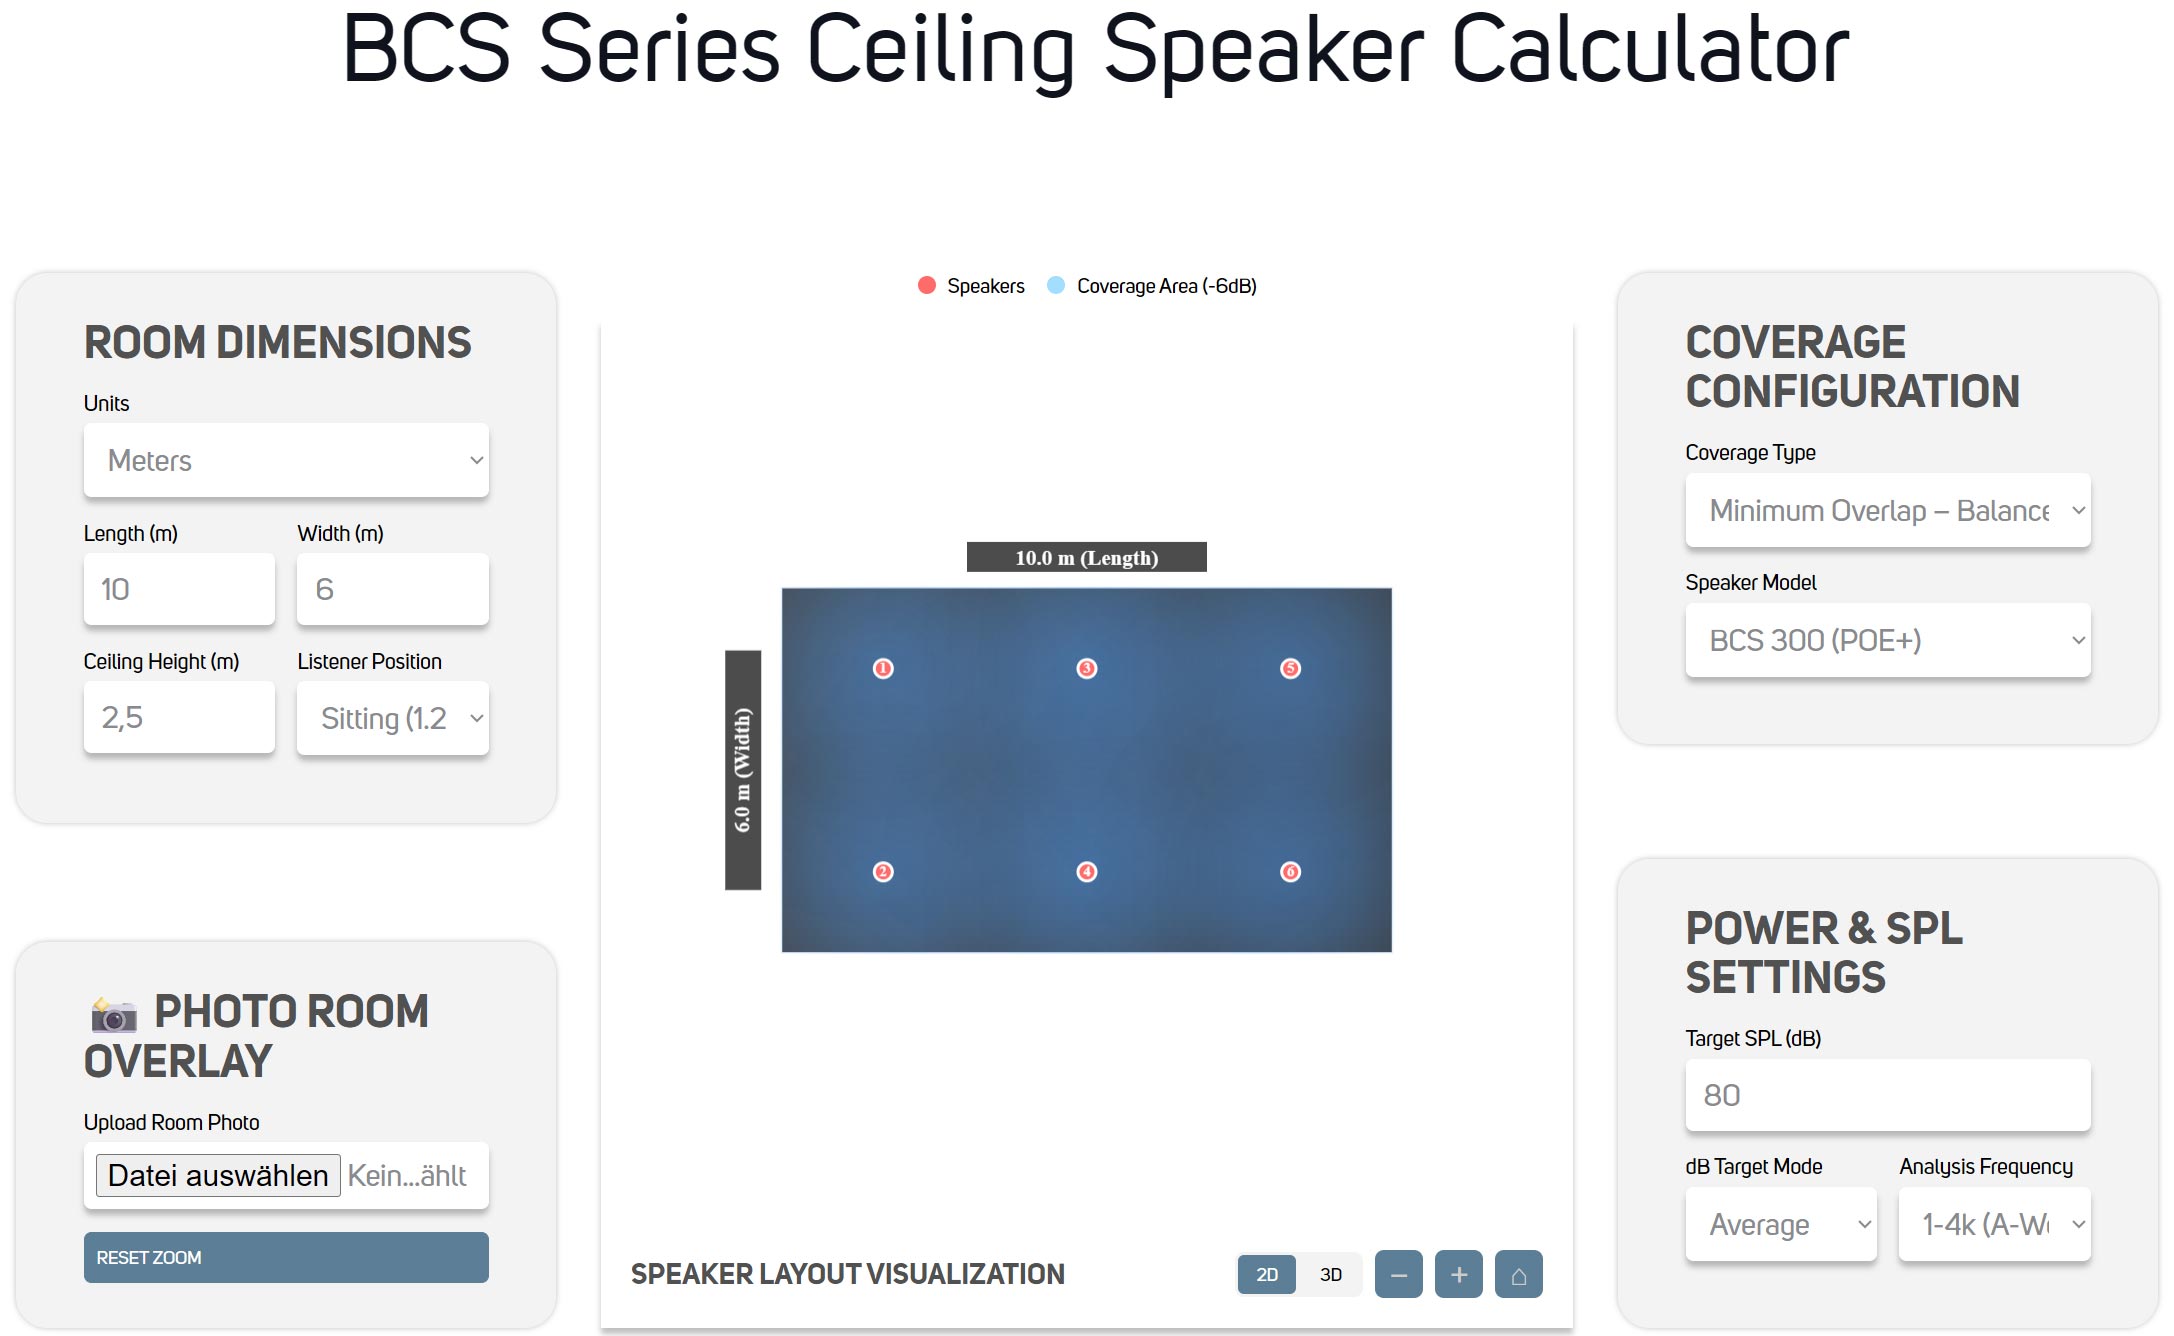Screen dimensions: 2174x1336
Task: Toggle Coverage Area (-6dB) legend entry
Action: pyautogui.click(x=1152, y=286)
